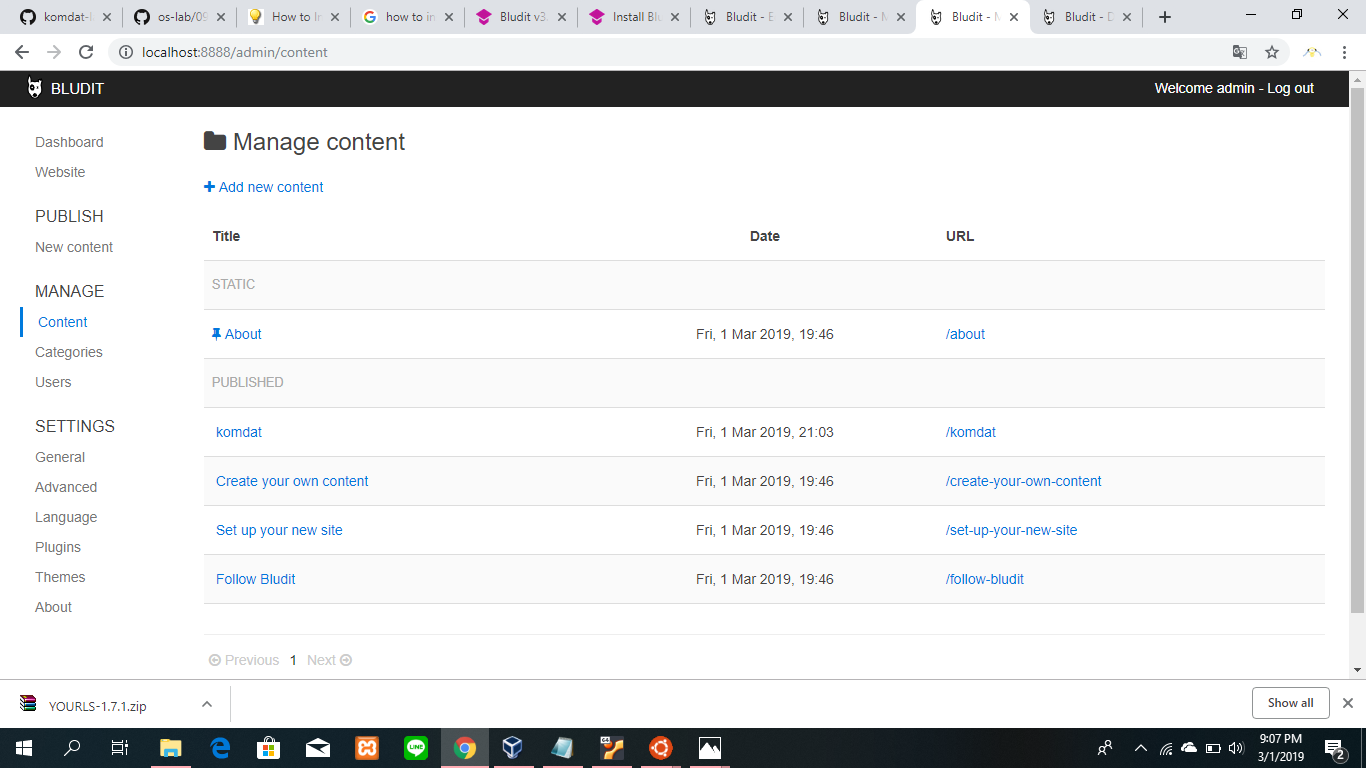This screenshot has height=768, width=1366.
Task: Open the About static page title
Action: 243,334
